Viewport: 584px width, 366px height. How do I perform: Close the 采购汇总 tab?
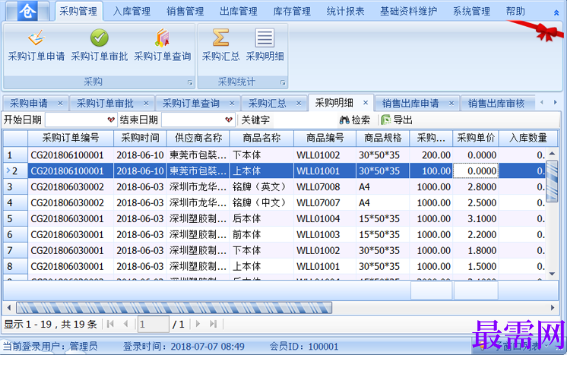(299, 103)
